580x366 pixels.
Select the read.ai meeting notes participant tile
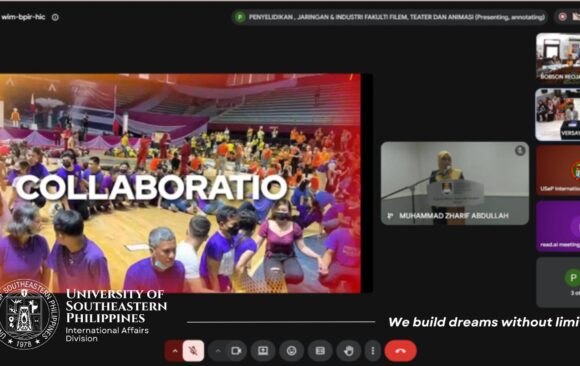click(x=558, y=226)
